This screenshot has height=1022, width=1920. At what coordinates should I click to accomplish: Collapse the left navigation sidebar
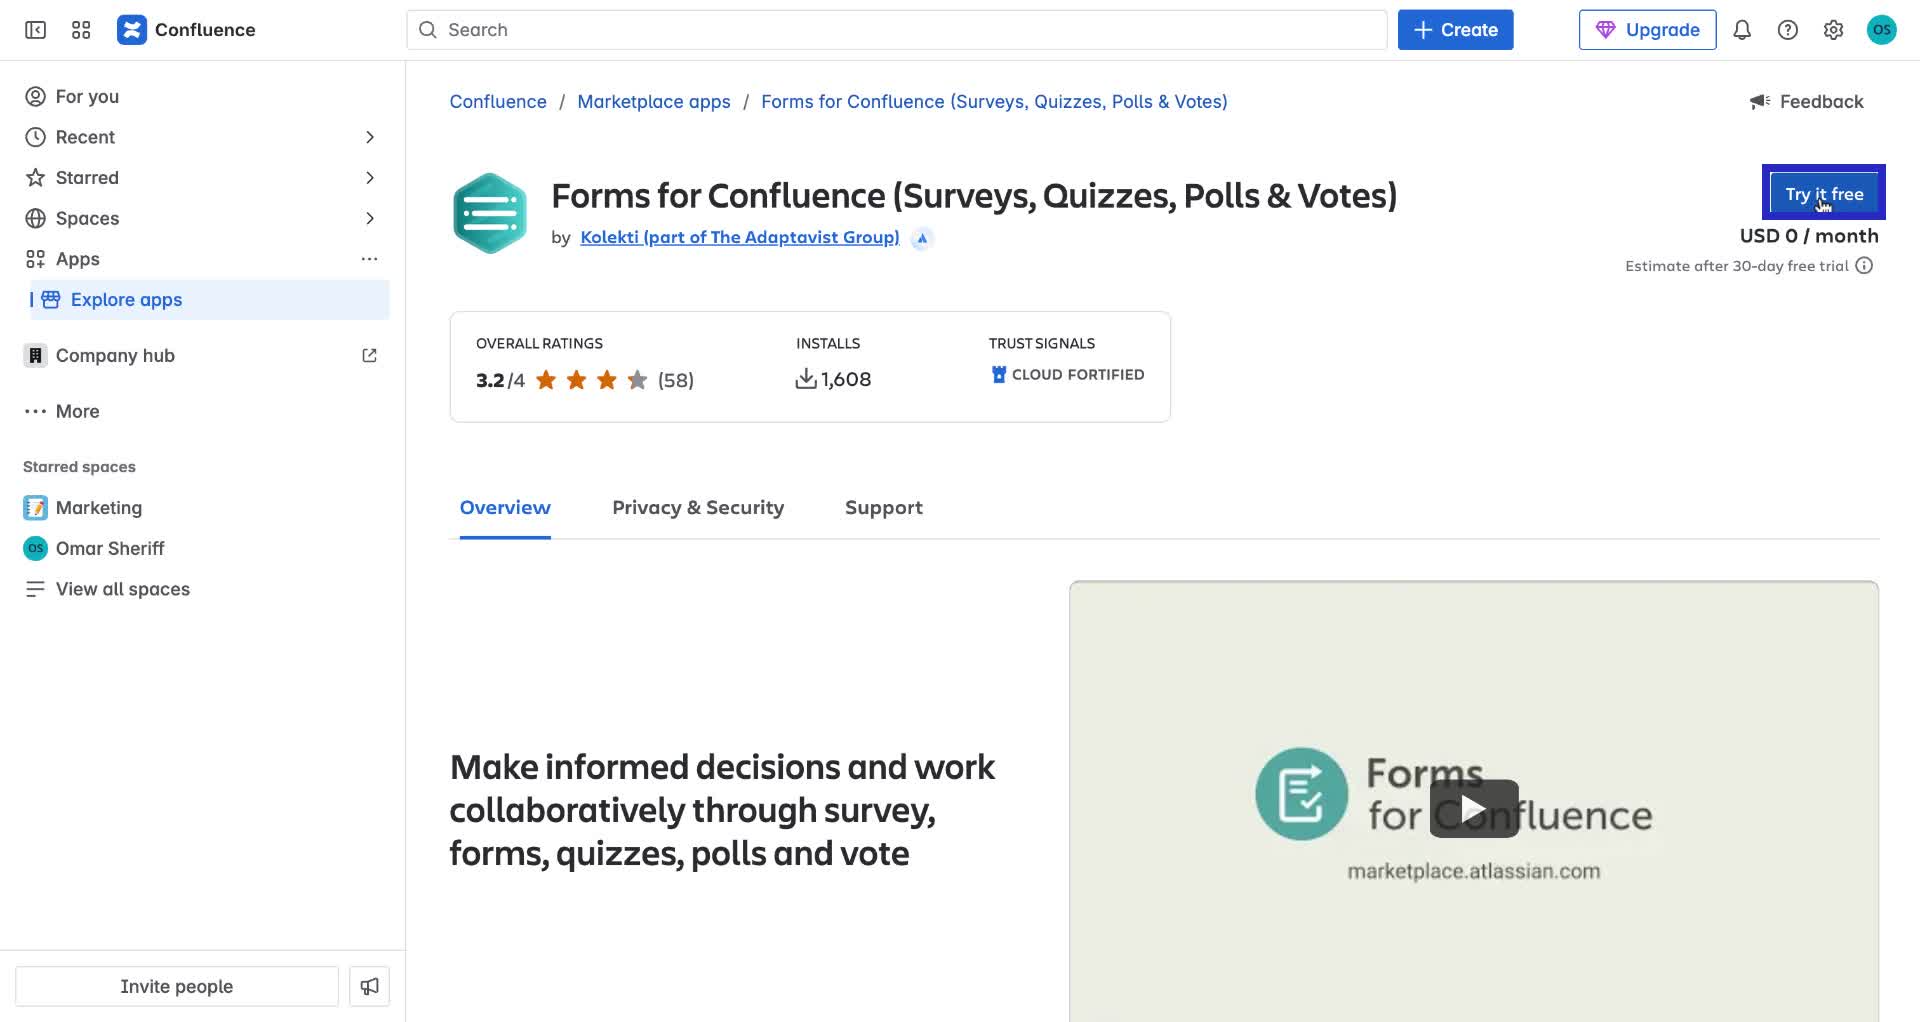pyautogui.click(x=34, y=30)
